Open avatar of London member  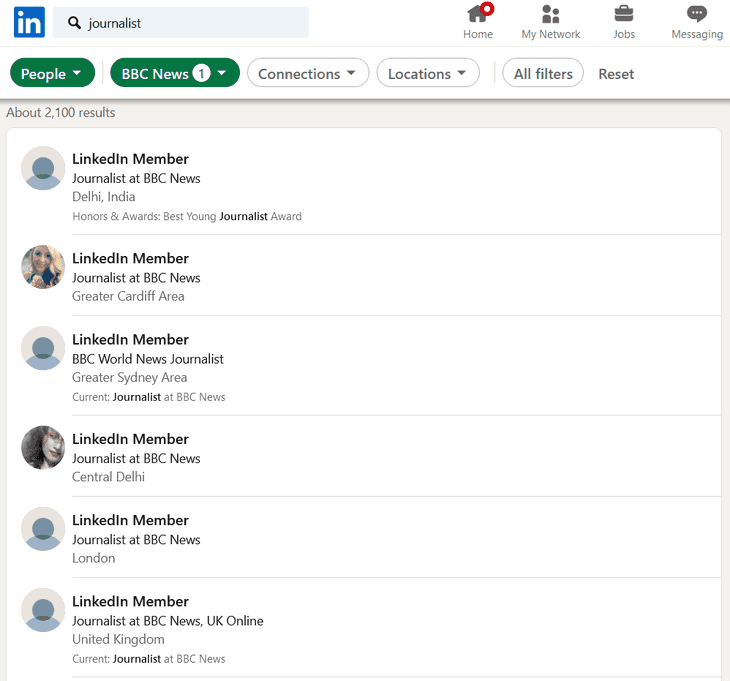click(43, 529)
